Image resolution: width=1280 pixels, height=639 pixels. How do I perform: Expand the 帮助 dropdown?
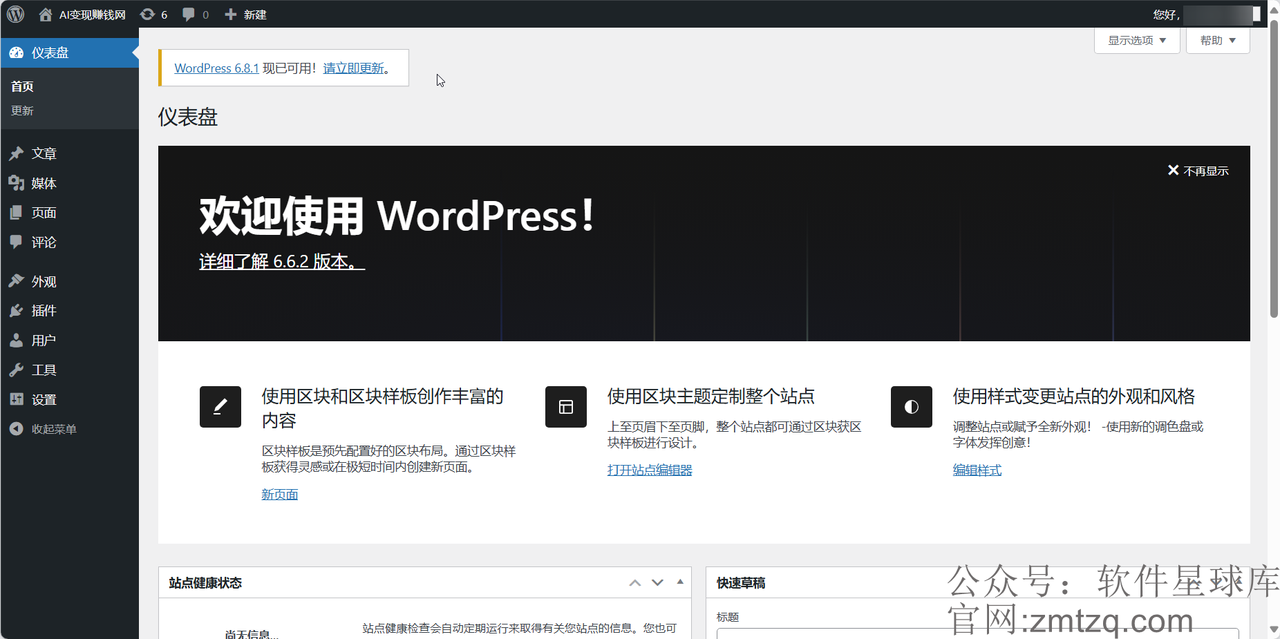pos(1218,41)
